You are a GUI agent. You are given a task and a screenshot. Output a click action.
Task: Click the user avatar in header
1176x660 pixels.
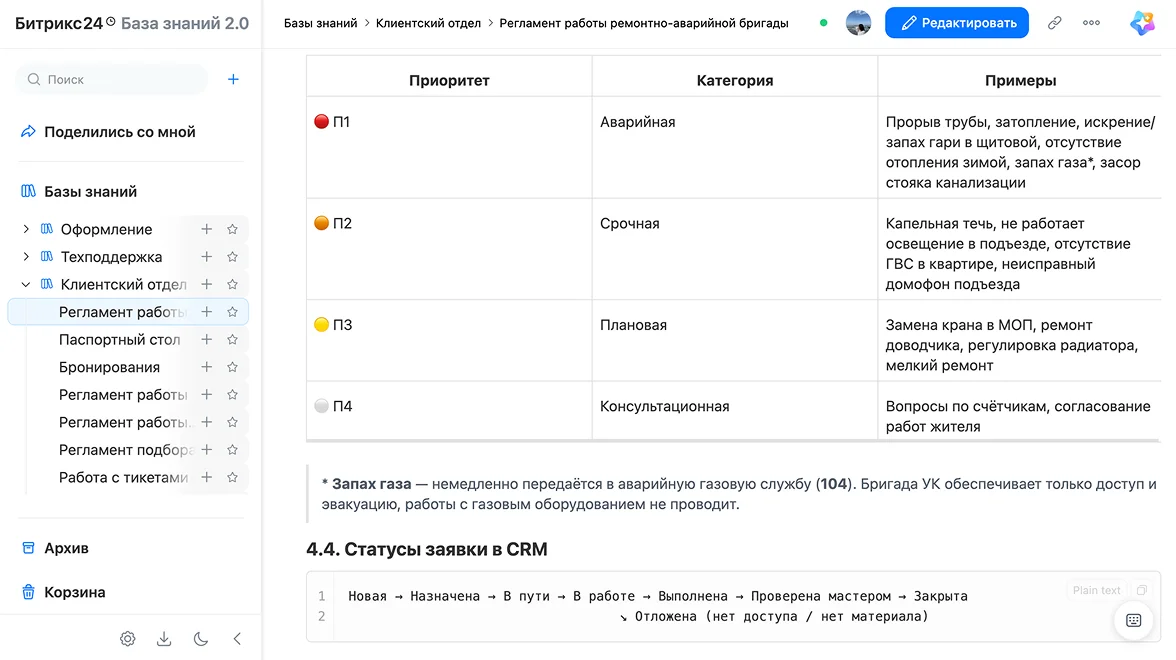(859, 22)
